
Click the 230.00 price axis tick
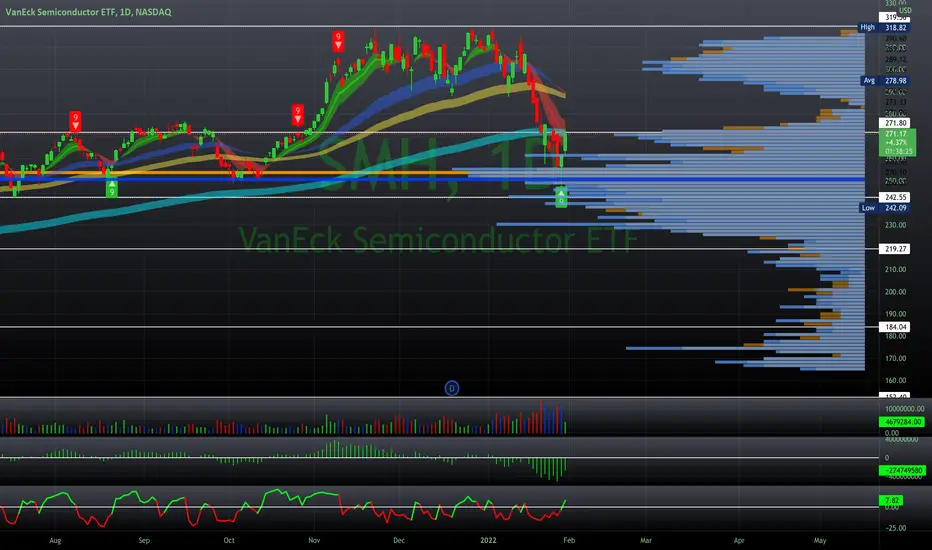pos(895,225)
